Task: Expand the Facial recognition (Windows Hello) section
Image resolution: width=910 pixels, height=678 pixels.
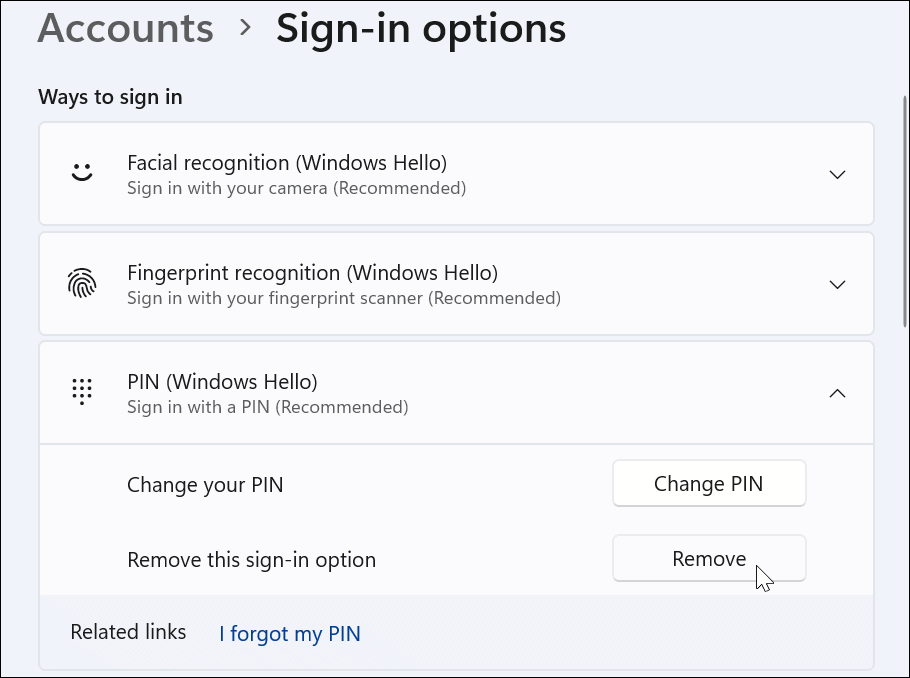Action: pyautogui.click(x=837, y=173)
